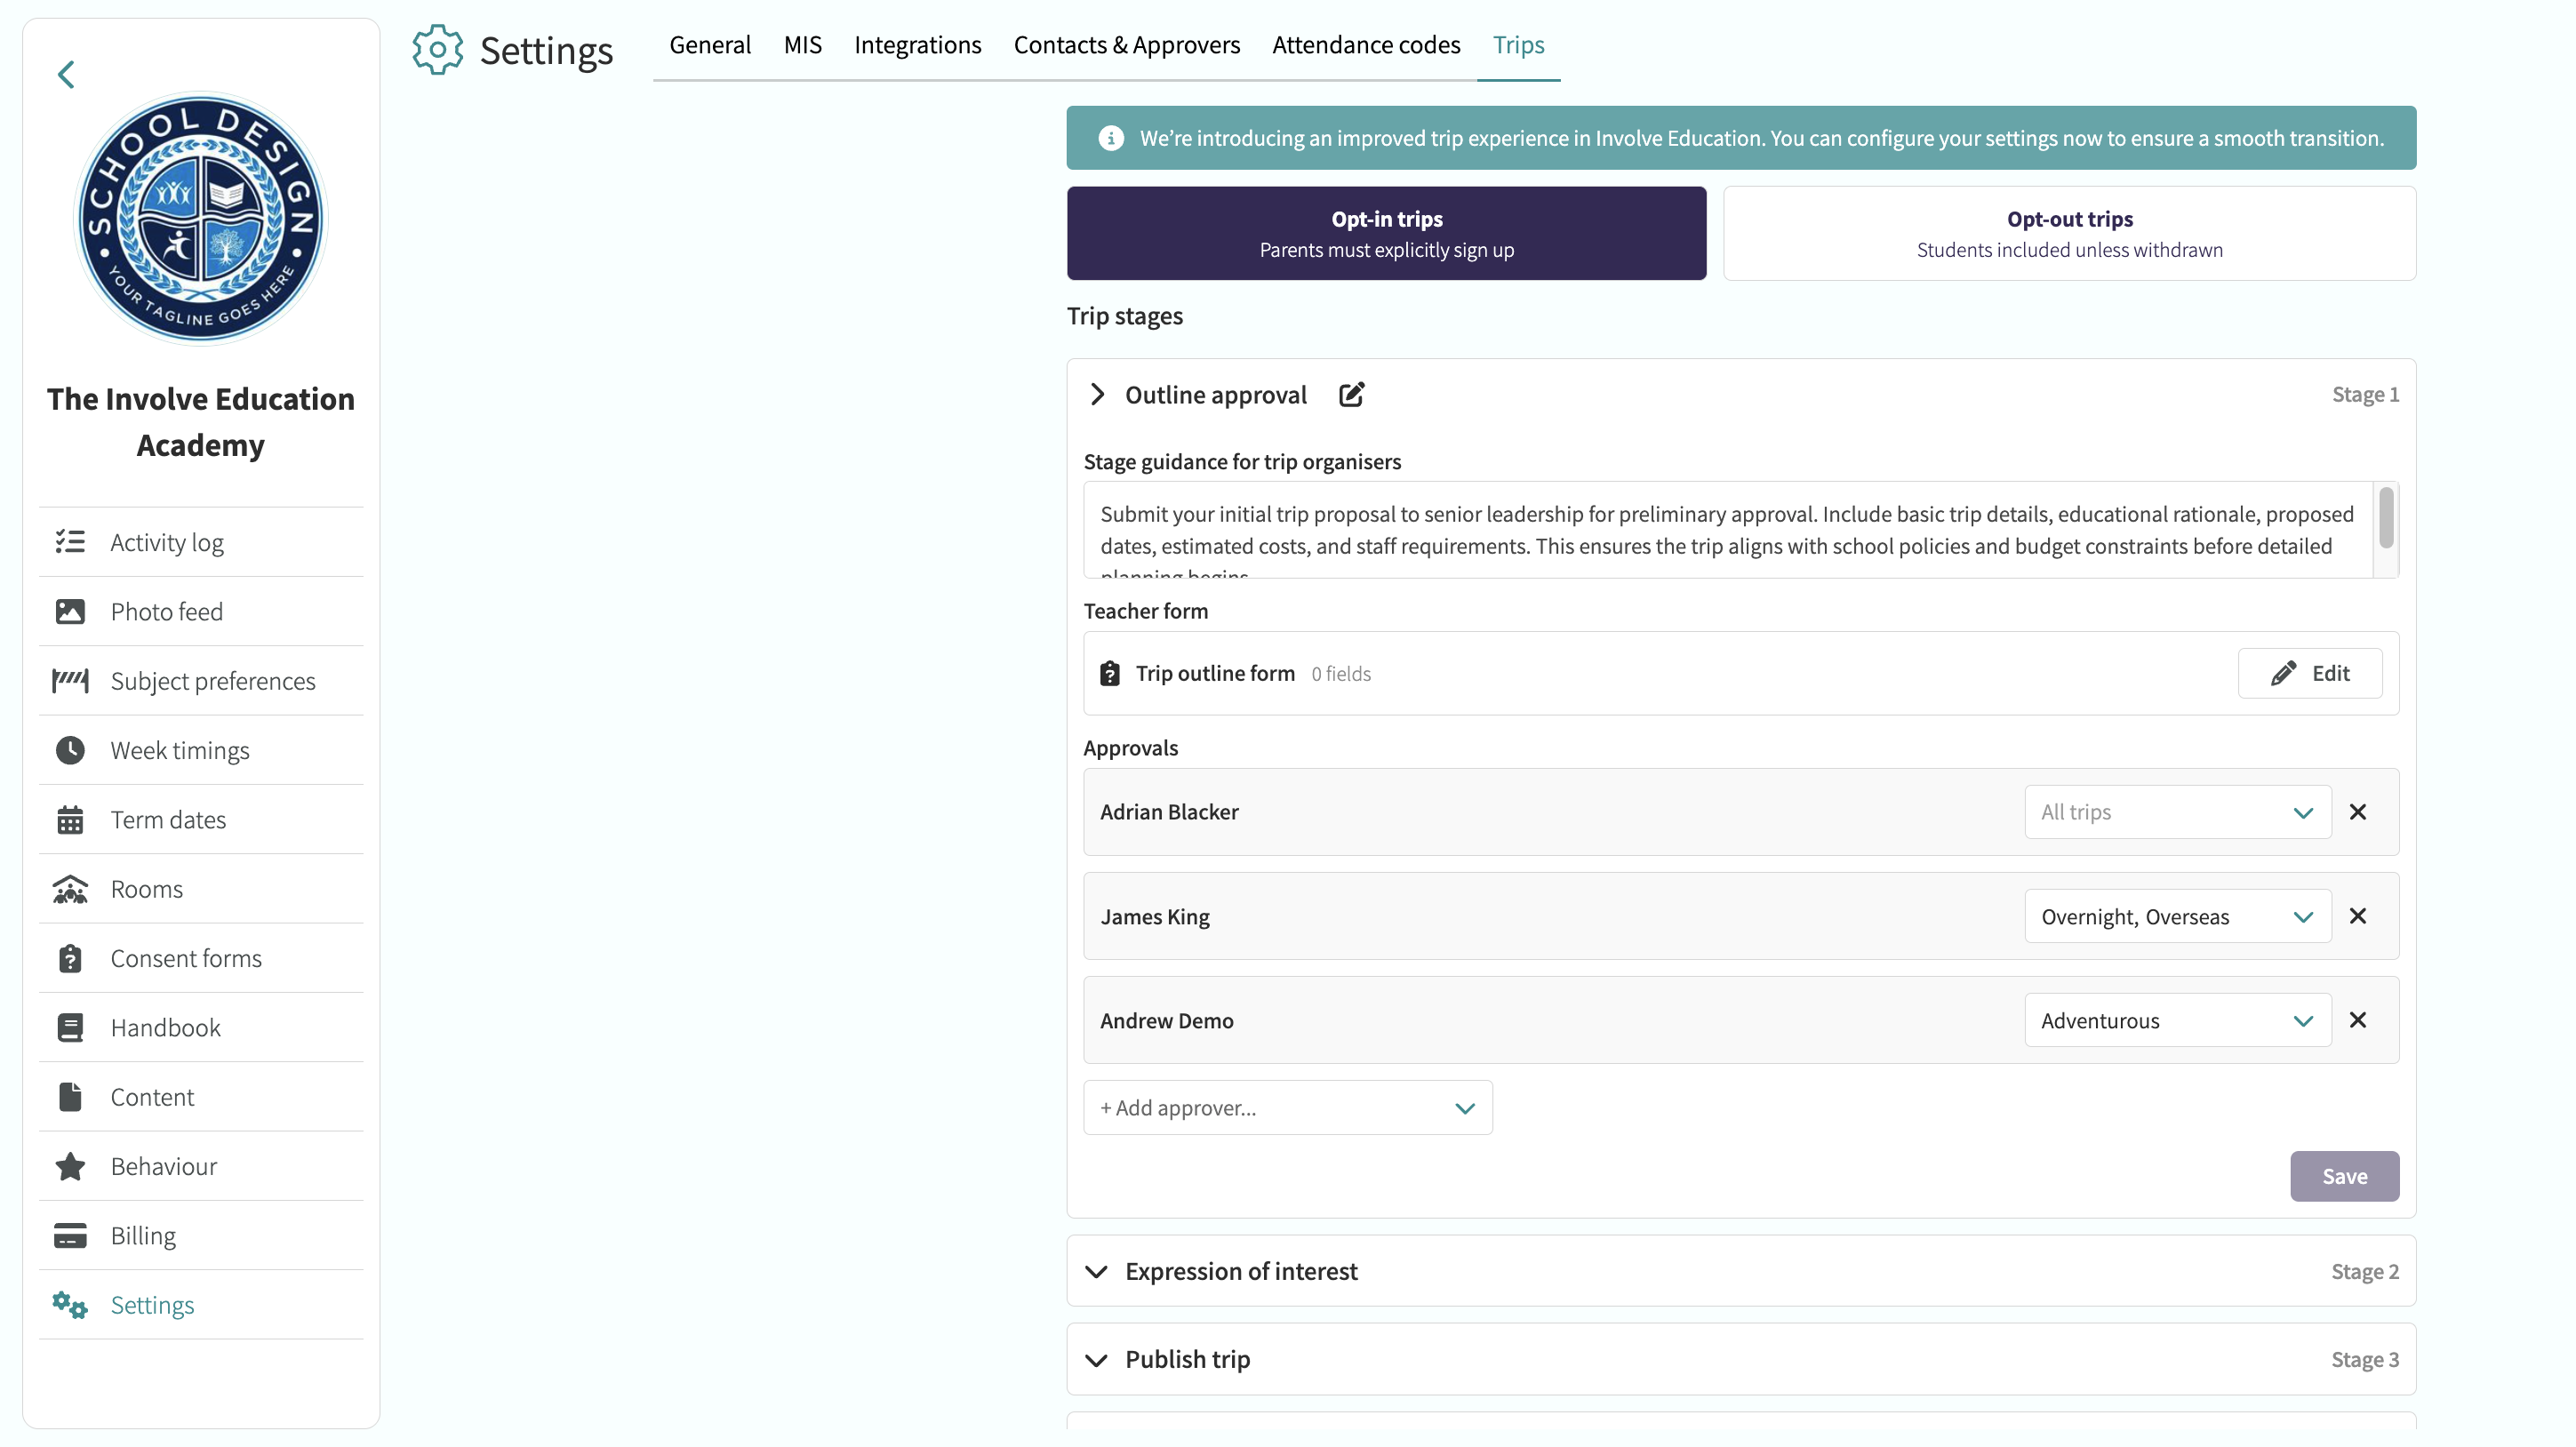
Task: Click the back arrow in sidebar
Action: click(x=66, y=75)
